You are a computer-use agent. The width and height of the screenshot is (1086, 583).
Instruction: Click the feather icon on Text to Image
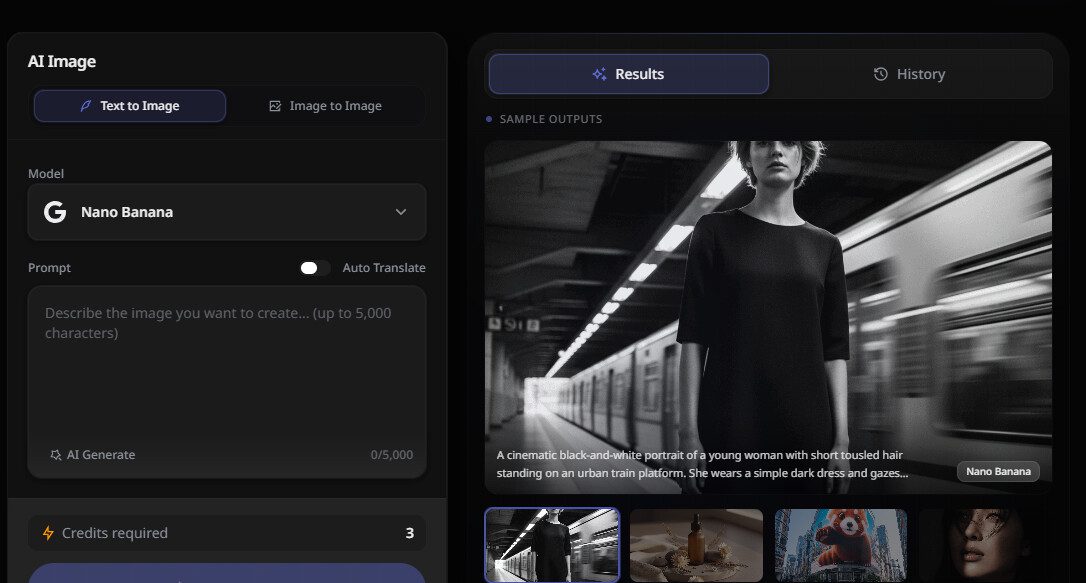[86, 106]
